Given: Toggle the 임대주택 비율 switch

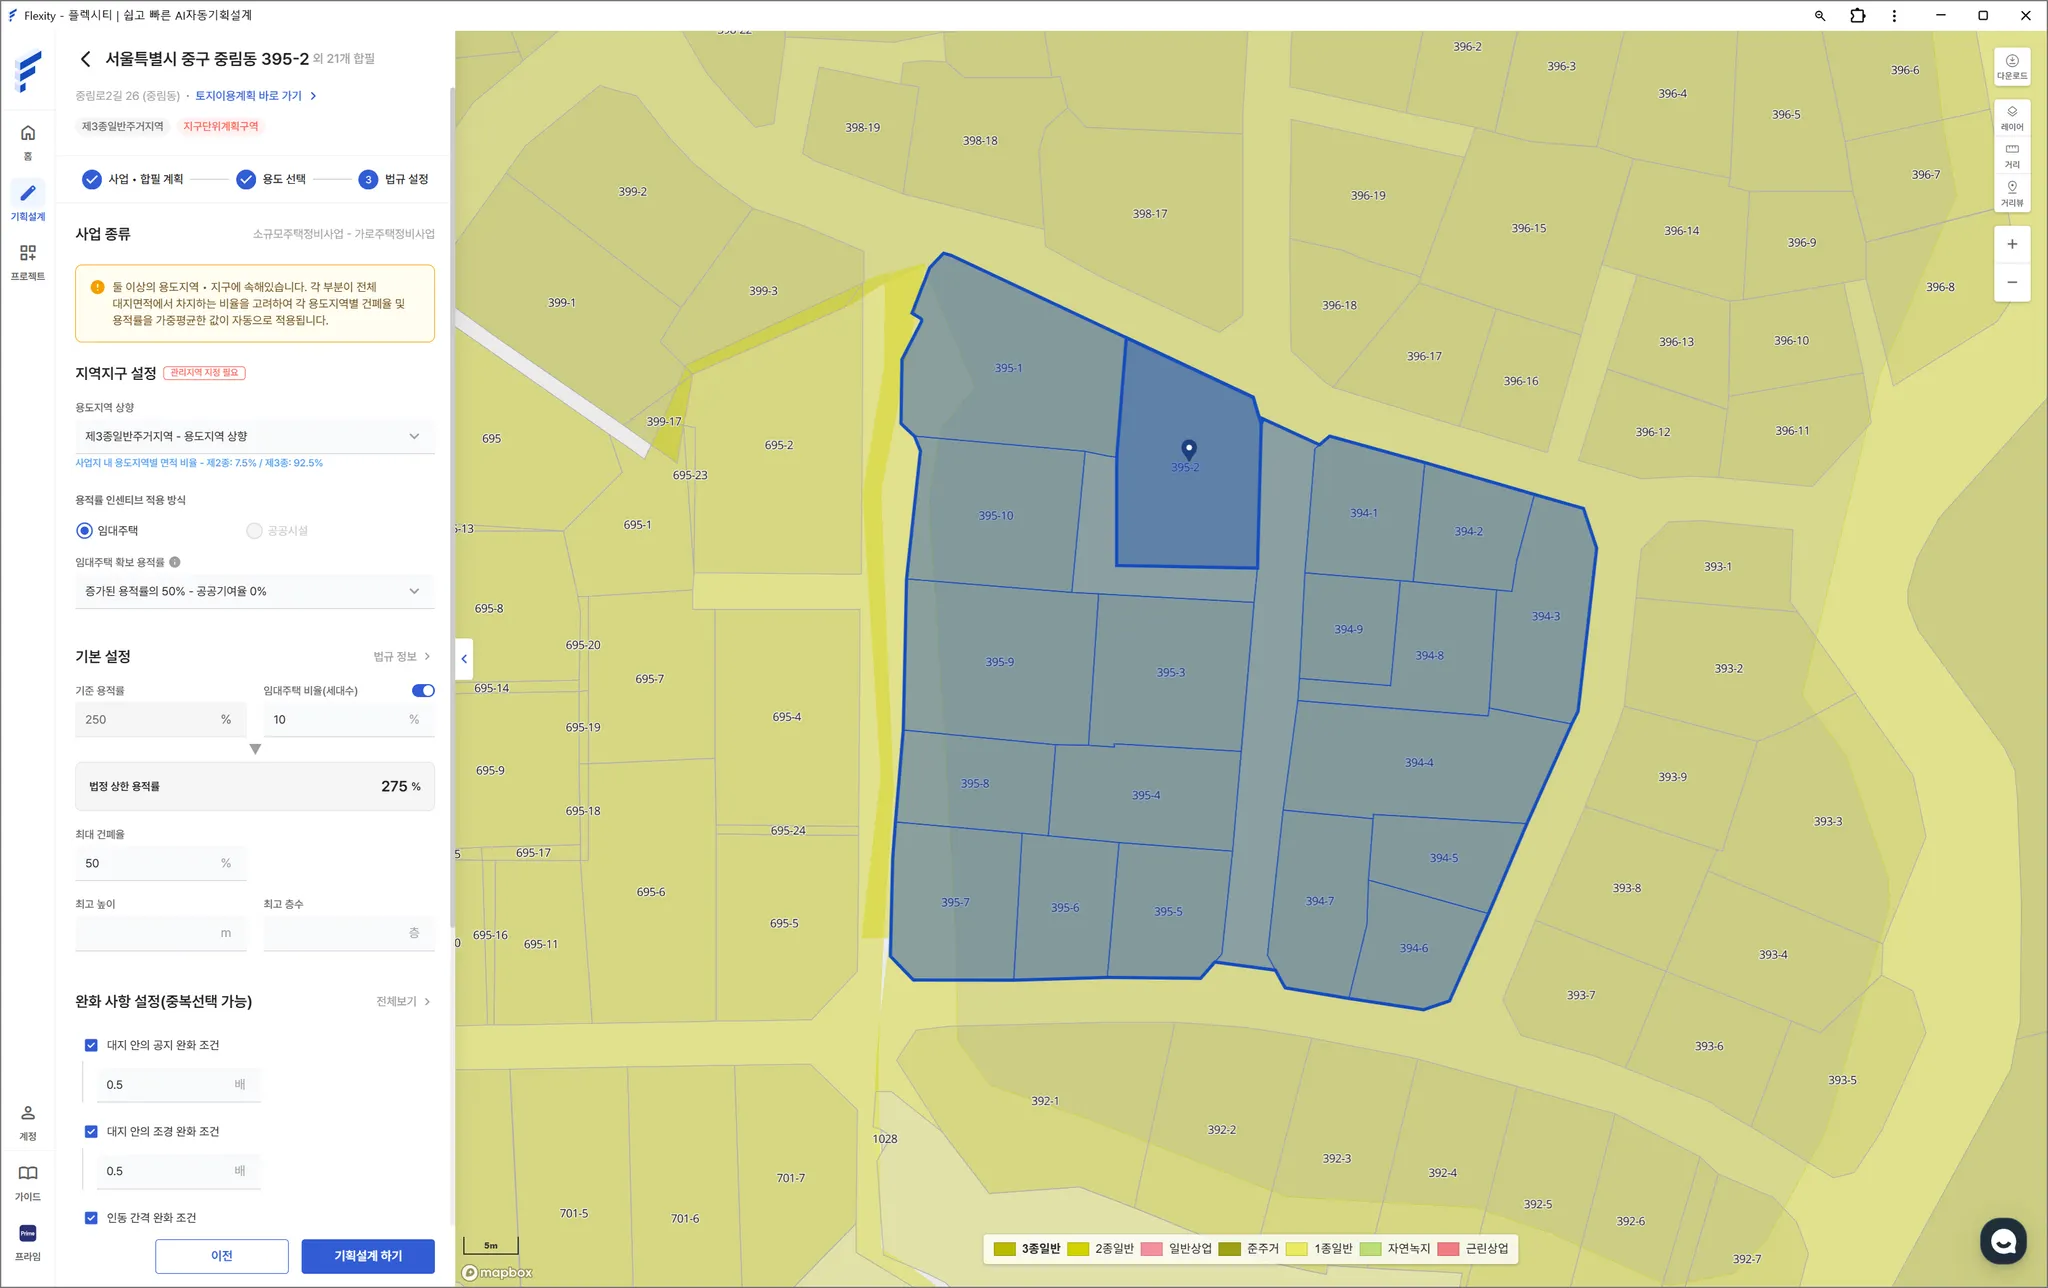Looking at the screenshot, I should [x=423, y=690].
